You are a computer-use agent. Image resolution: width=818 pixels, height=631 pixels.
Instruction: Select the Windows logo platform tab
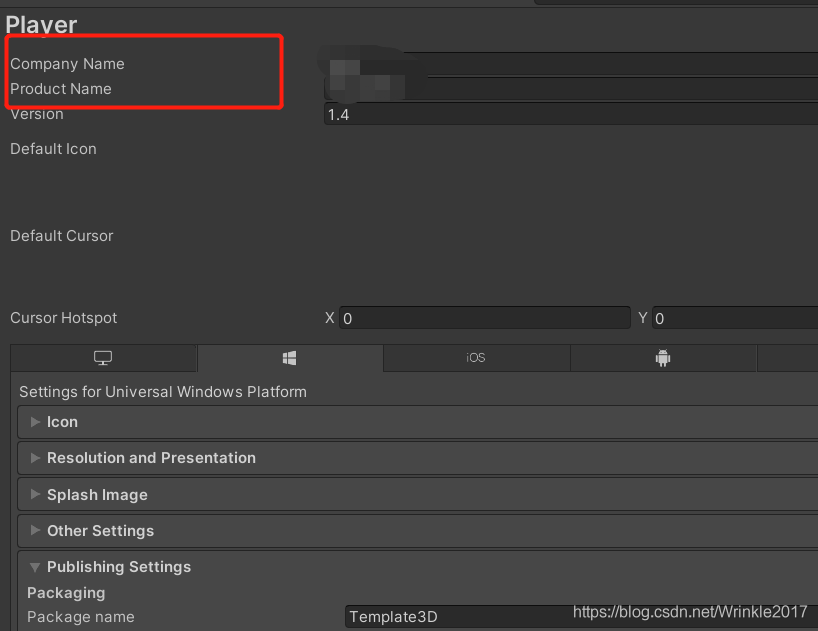tap(290, 358)
